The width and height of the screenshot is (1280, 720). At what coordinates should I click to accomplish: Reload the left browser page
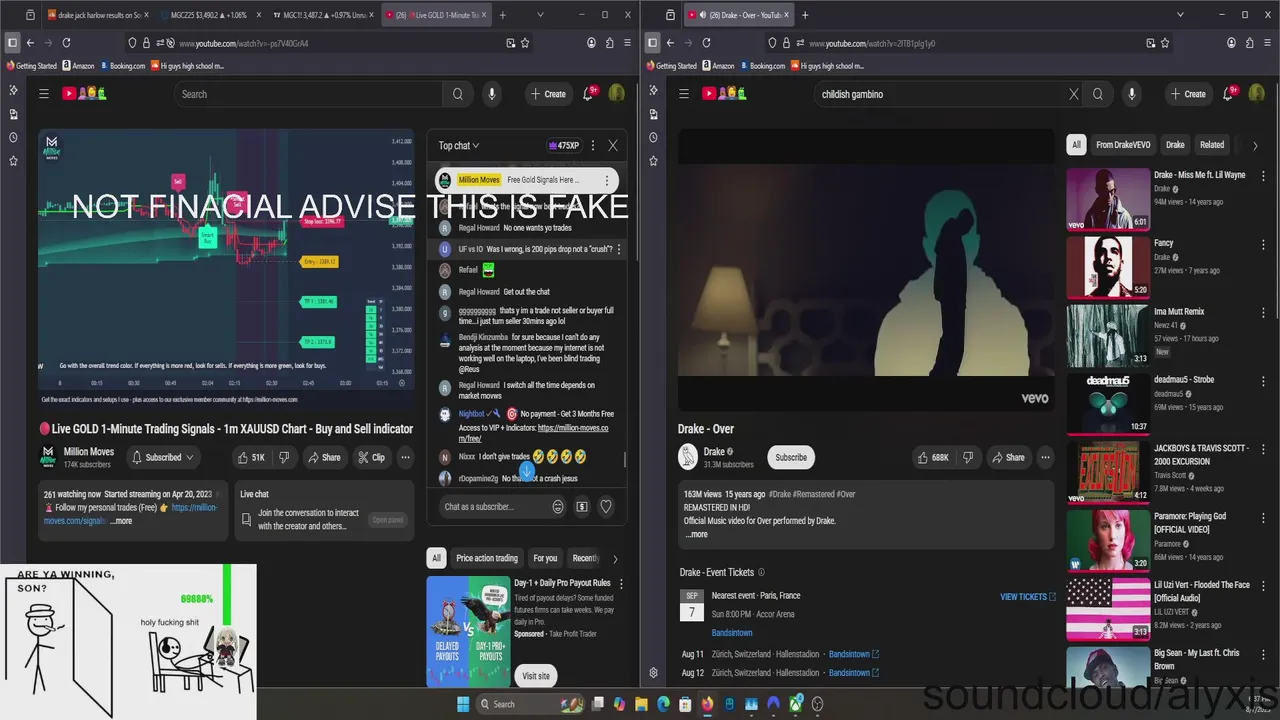[x=66, y=43]
